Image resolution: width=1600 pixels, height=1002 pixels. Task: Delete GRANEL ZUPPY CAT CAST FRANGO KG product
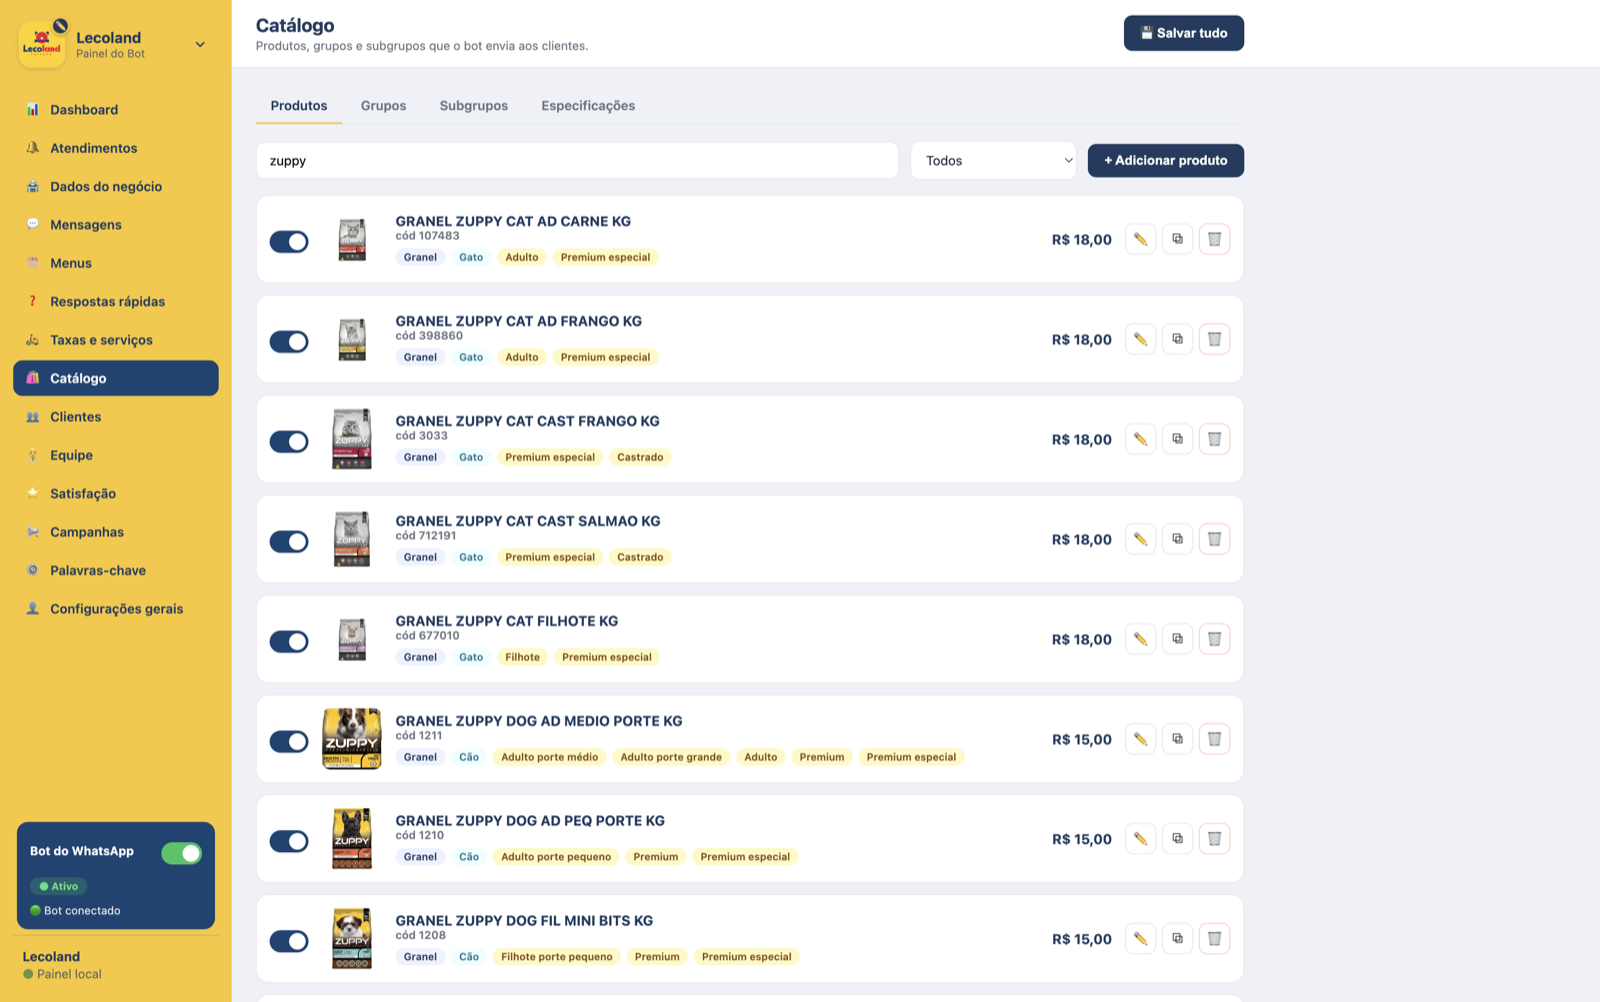tap(1214, 439)
